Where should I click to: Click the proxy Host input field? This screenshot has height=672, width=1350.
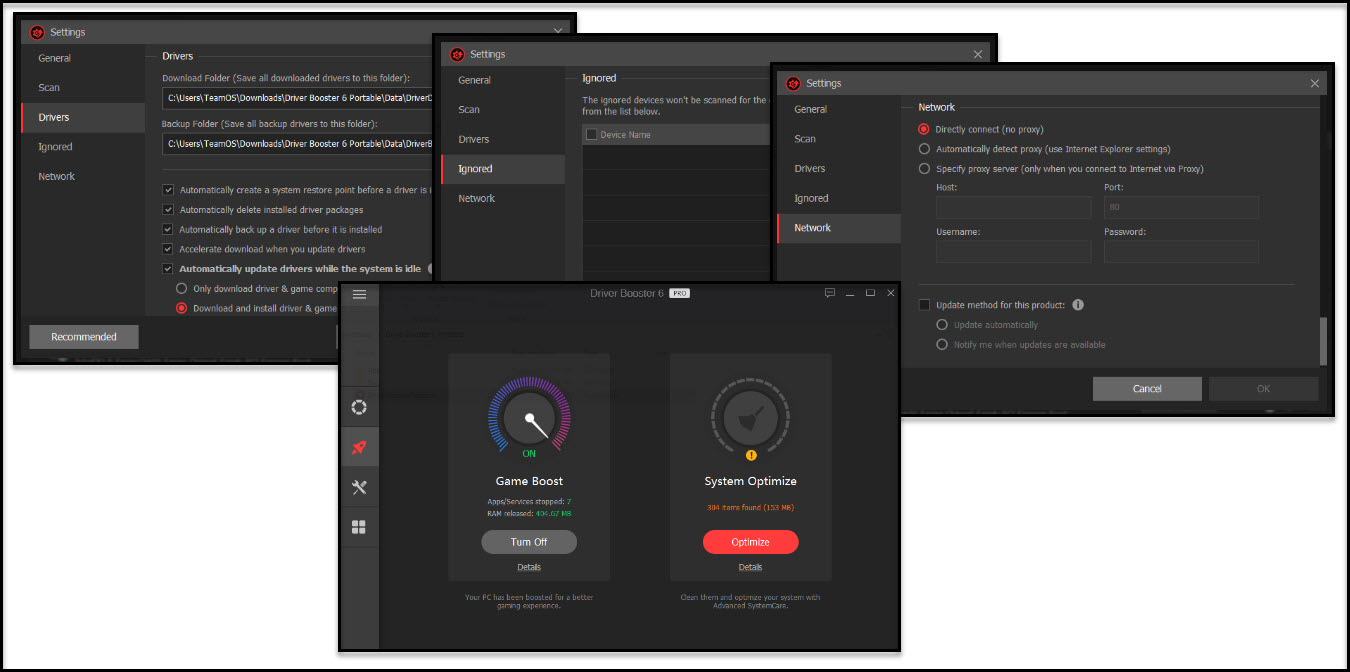[1014, 208]
